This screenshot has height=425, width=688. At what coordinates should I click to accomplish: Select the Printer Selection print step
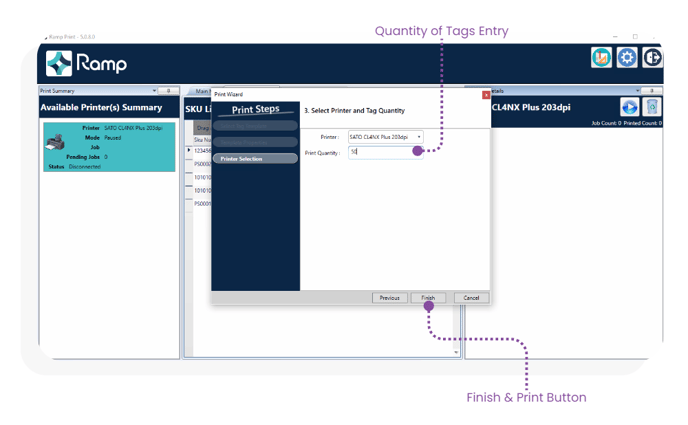pyautogui.click(x=255, y=159)
